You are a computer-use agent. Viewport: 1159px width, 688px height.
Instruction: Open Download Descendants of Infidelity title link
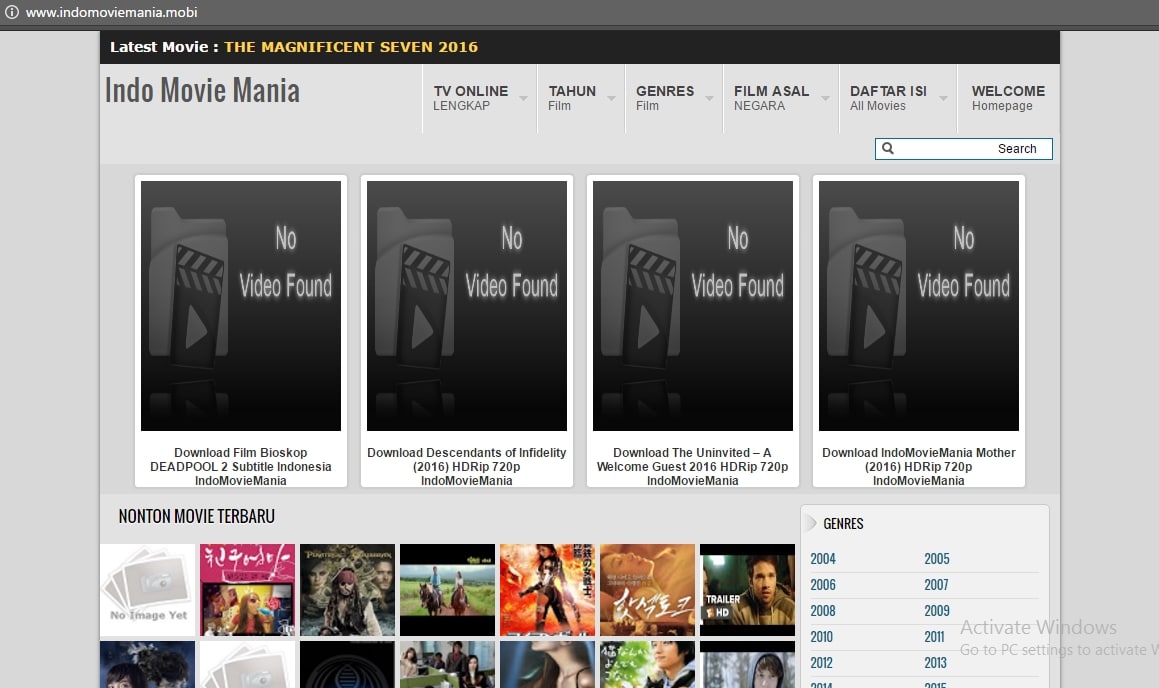(467, 466)
